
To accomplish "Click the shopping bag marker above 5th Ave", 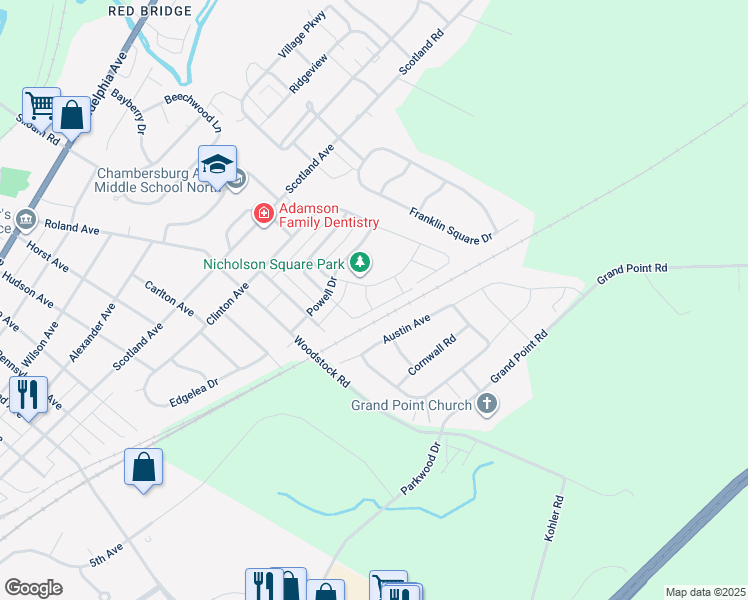I will click(144, 468).
